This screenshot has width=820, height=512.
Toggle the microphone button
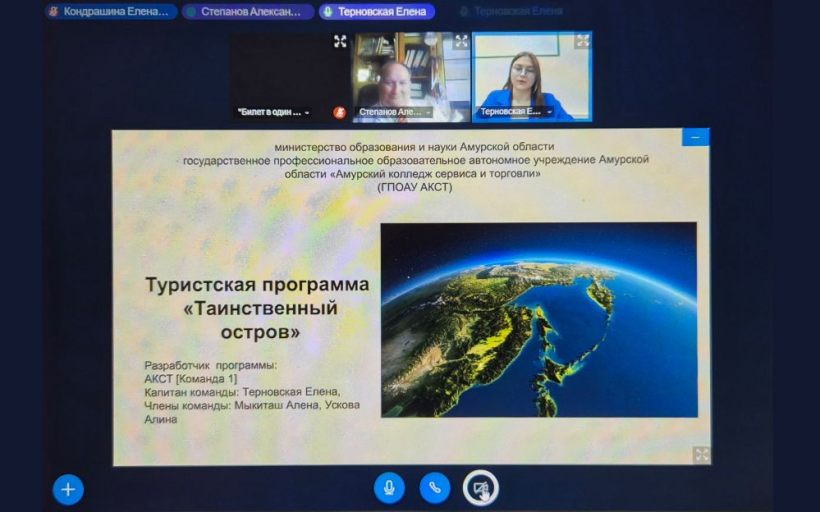(389, 488)
